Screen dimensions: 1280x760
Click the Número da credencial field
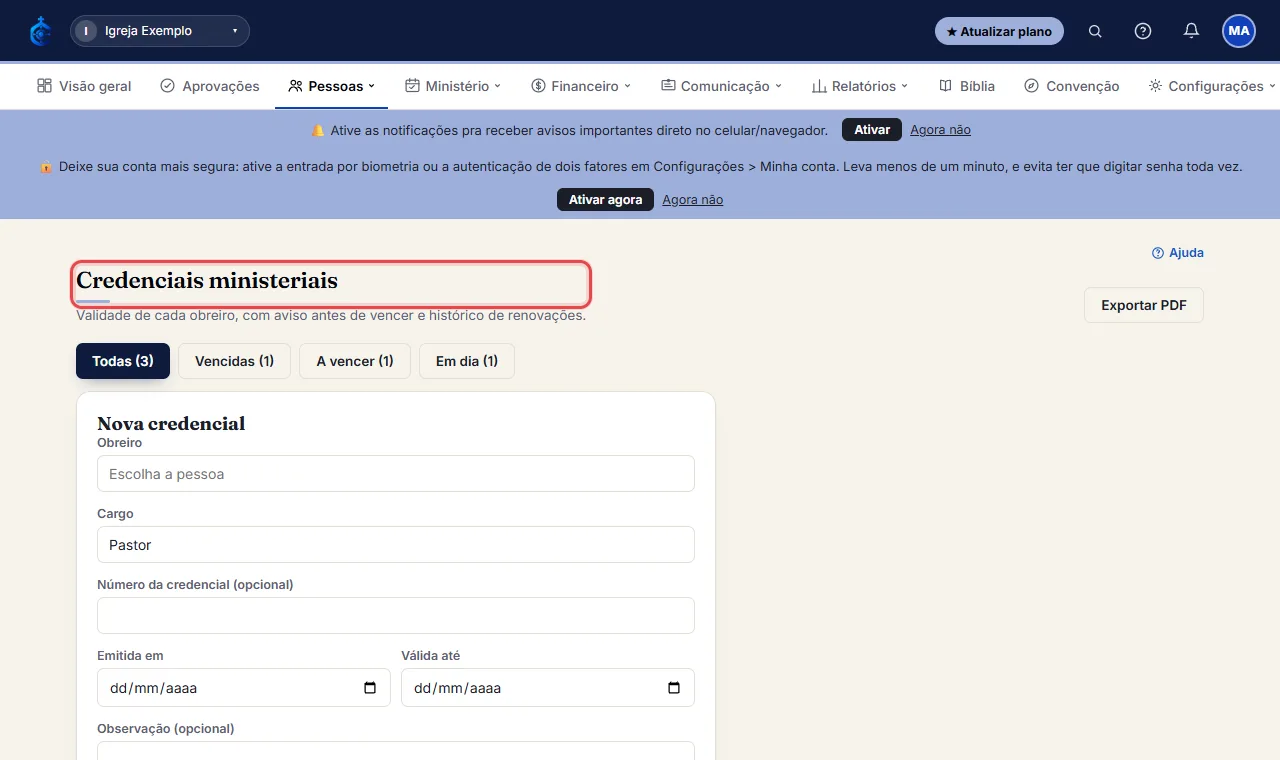(396, 616)
